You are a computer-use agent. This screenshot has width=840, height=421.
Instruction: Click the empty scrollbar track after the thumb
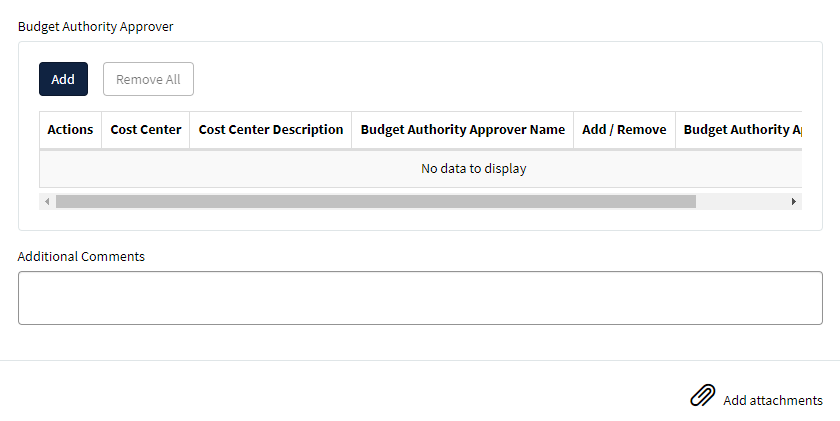(740, 201)
